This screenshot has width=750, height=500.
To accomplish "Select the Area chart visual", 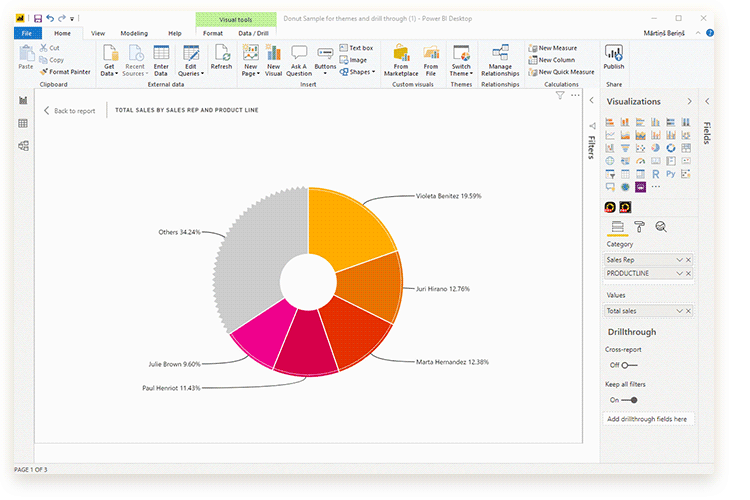I will [625, 135].
